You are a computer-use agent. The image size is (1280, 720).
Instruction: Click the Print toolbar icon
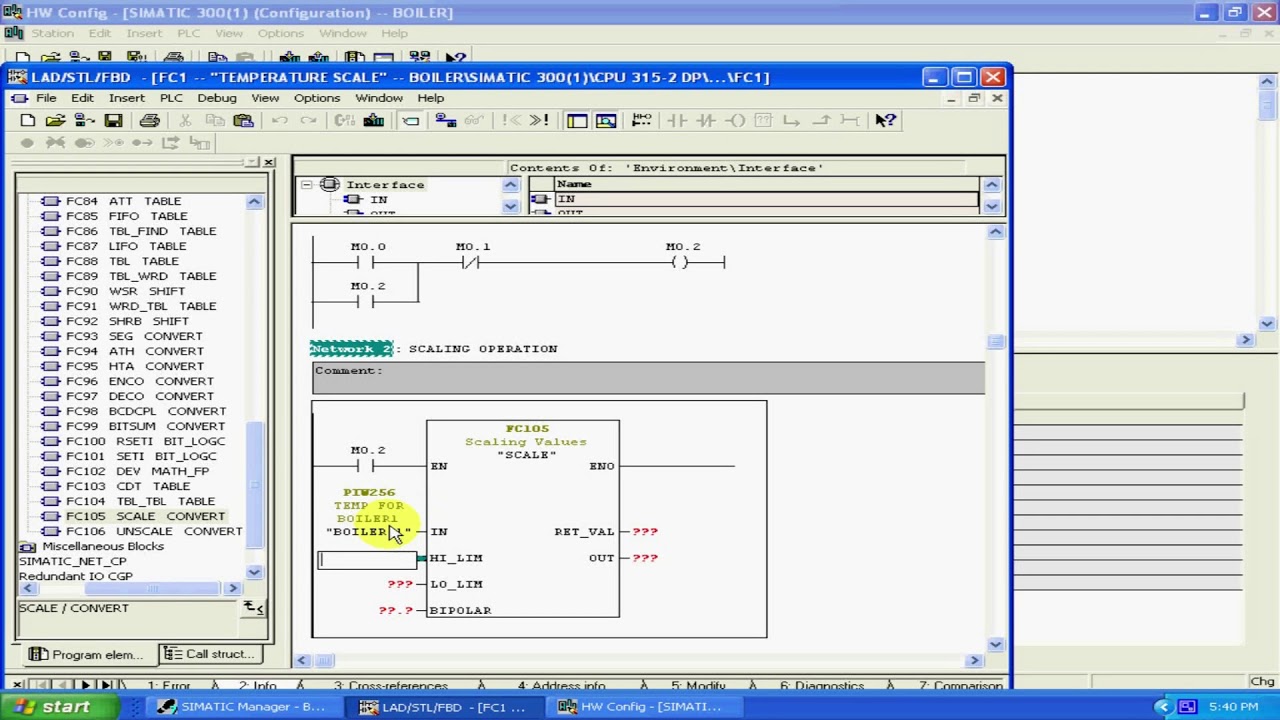point(149,120)
